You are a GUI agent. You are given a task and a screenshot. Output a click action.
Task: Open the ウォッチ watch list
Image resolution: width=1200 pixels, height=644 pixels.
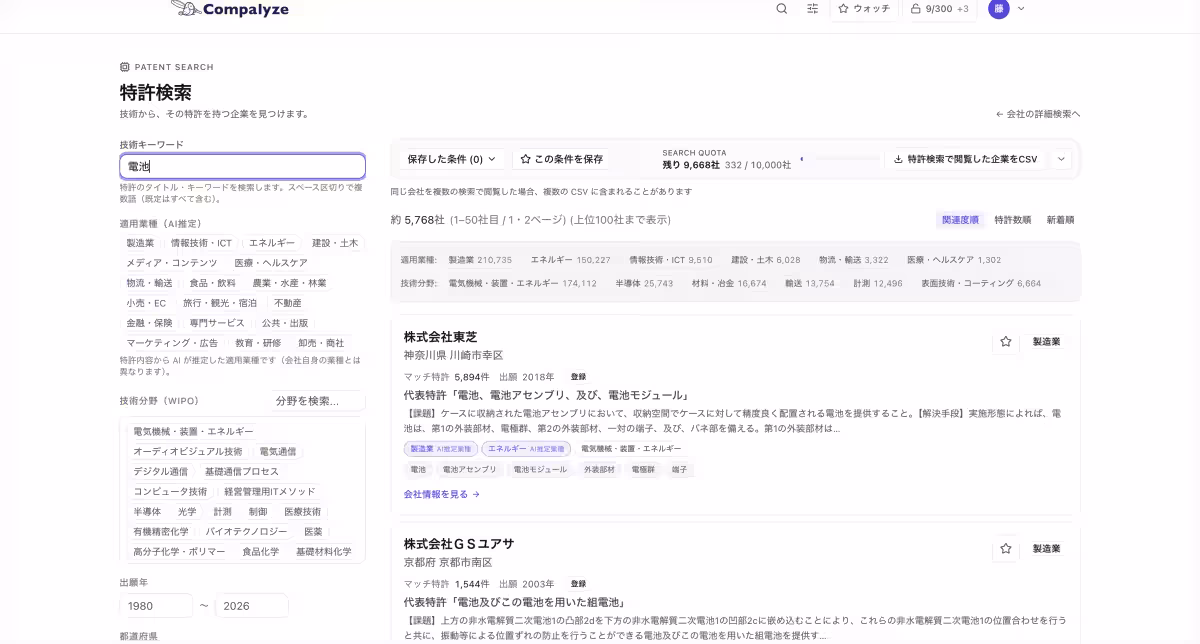[864, 8]
